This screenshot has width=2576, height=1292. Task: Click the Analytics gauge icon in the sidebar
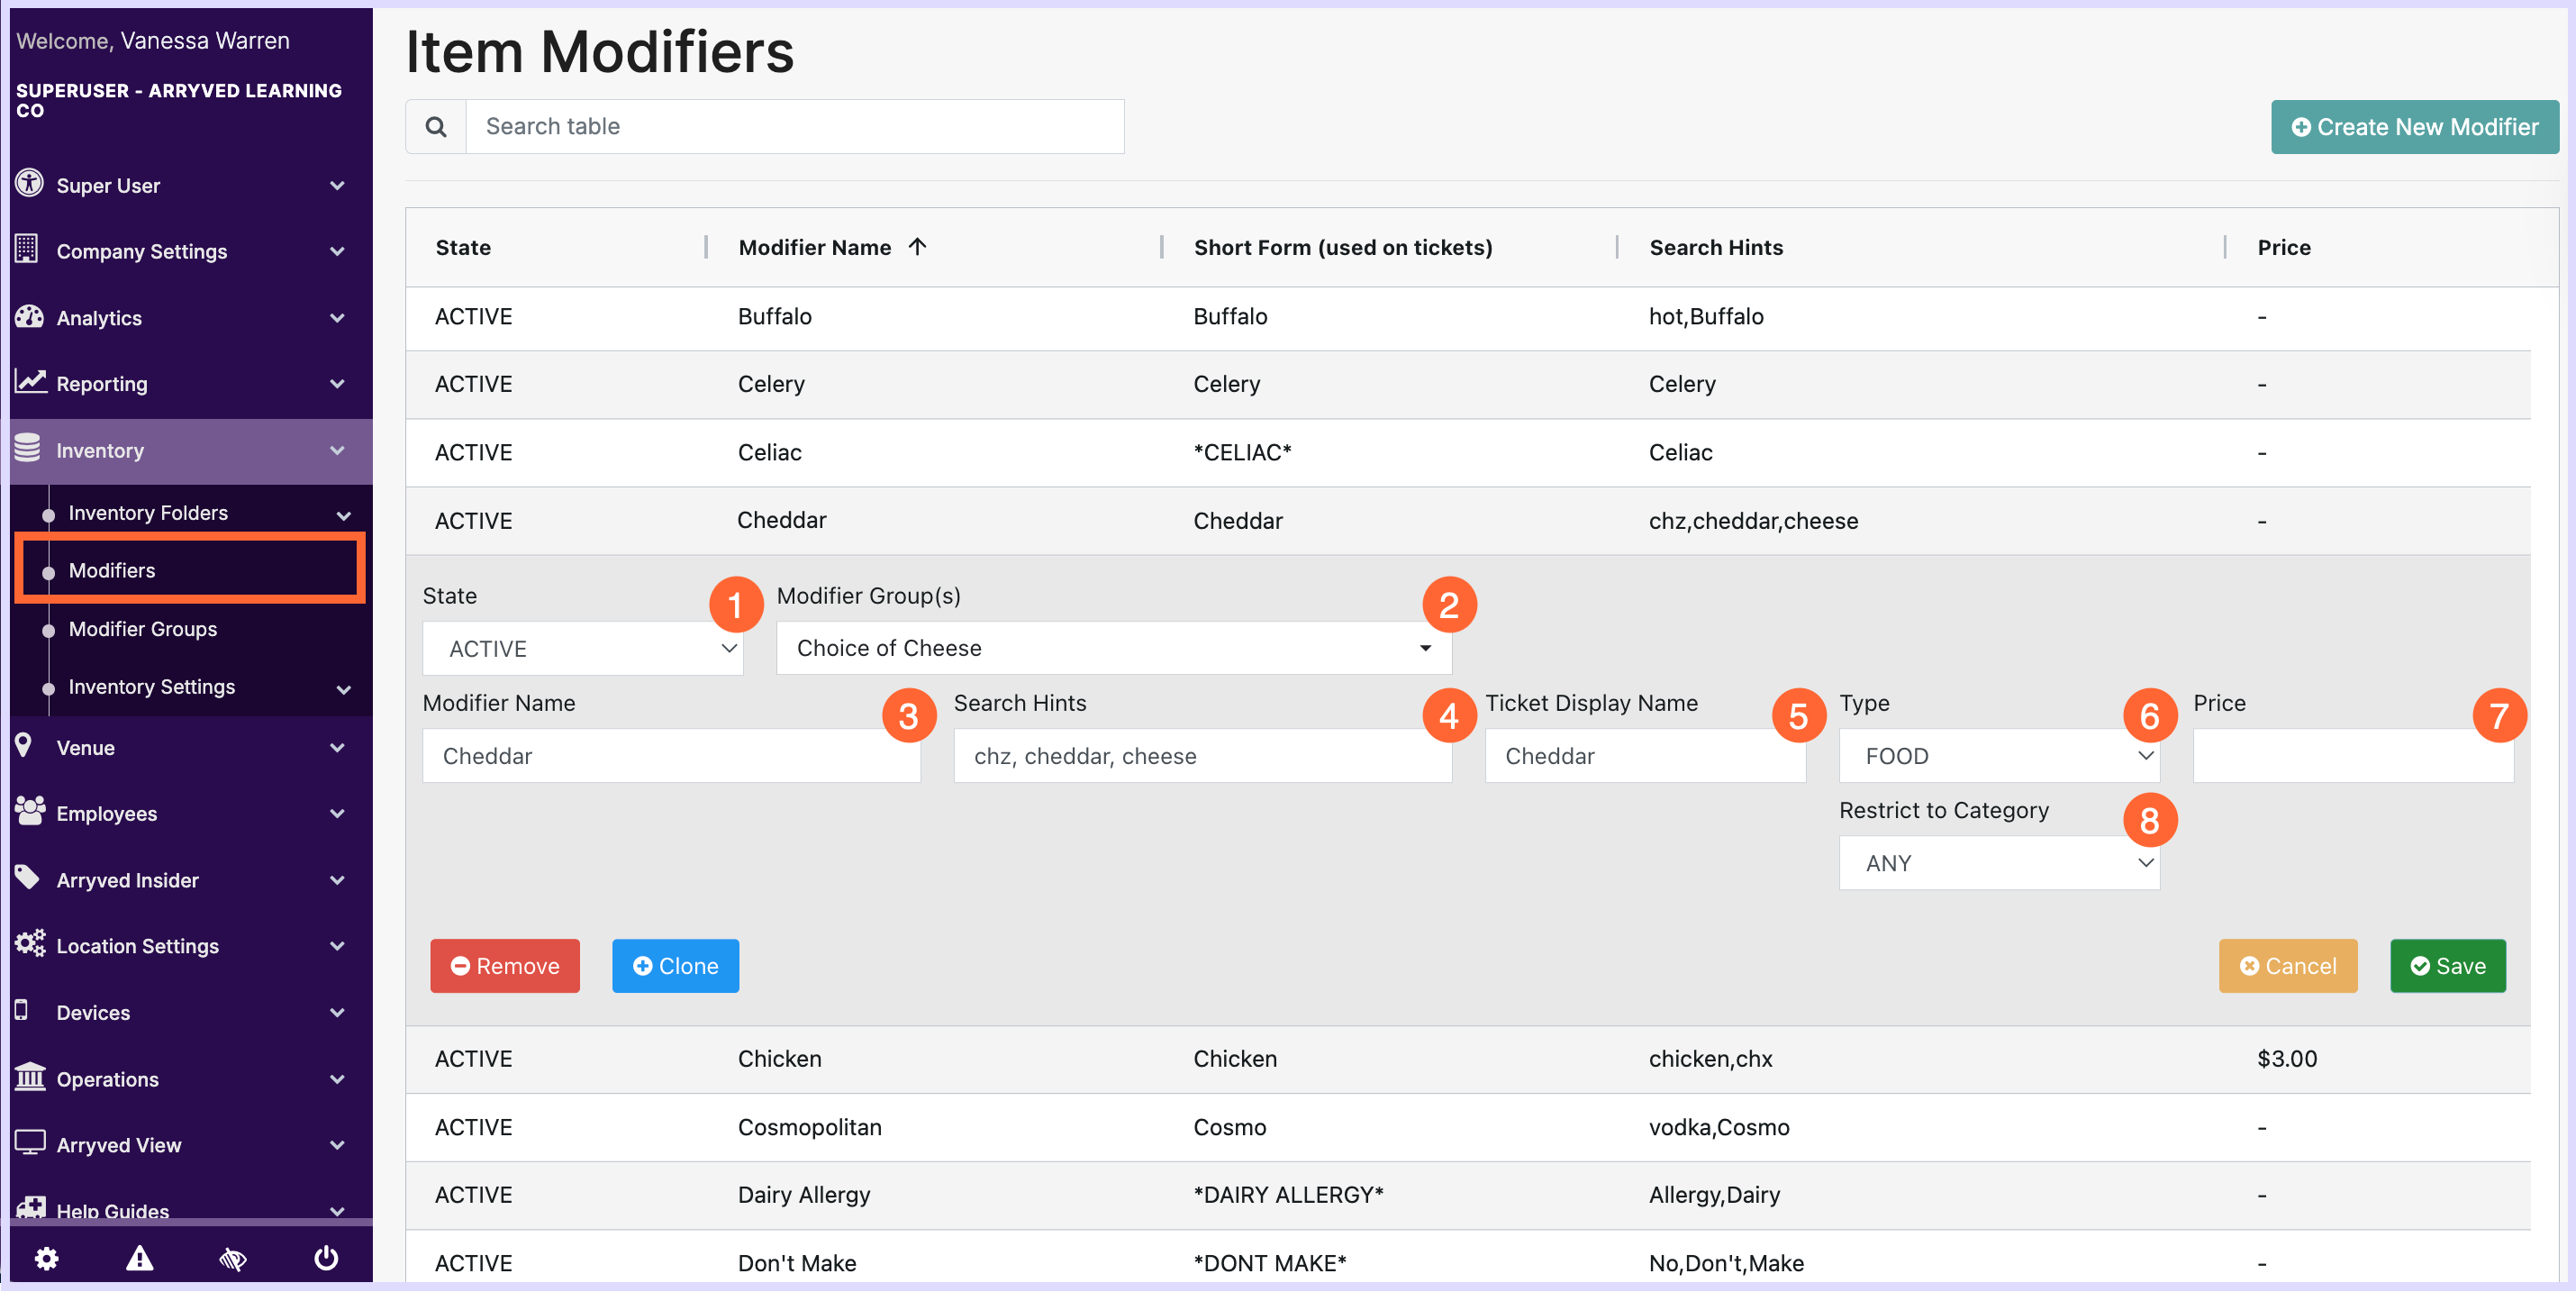[29, 317]
